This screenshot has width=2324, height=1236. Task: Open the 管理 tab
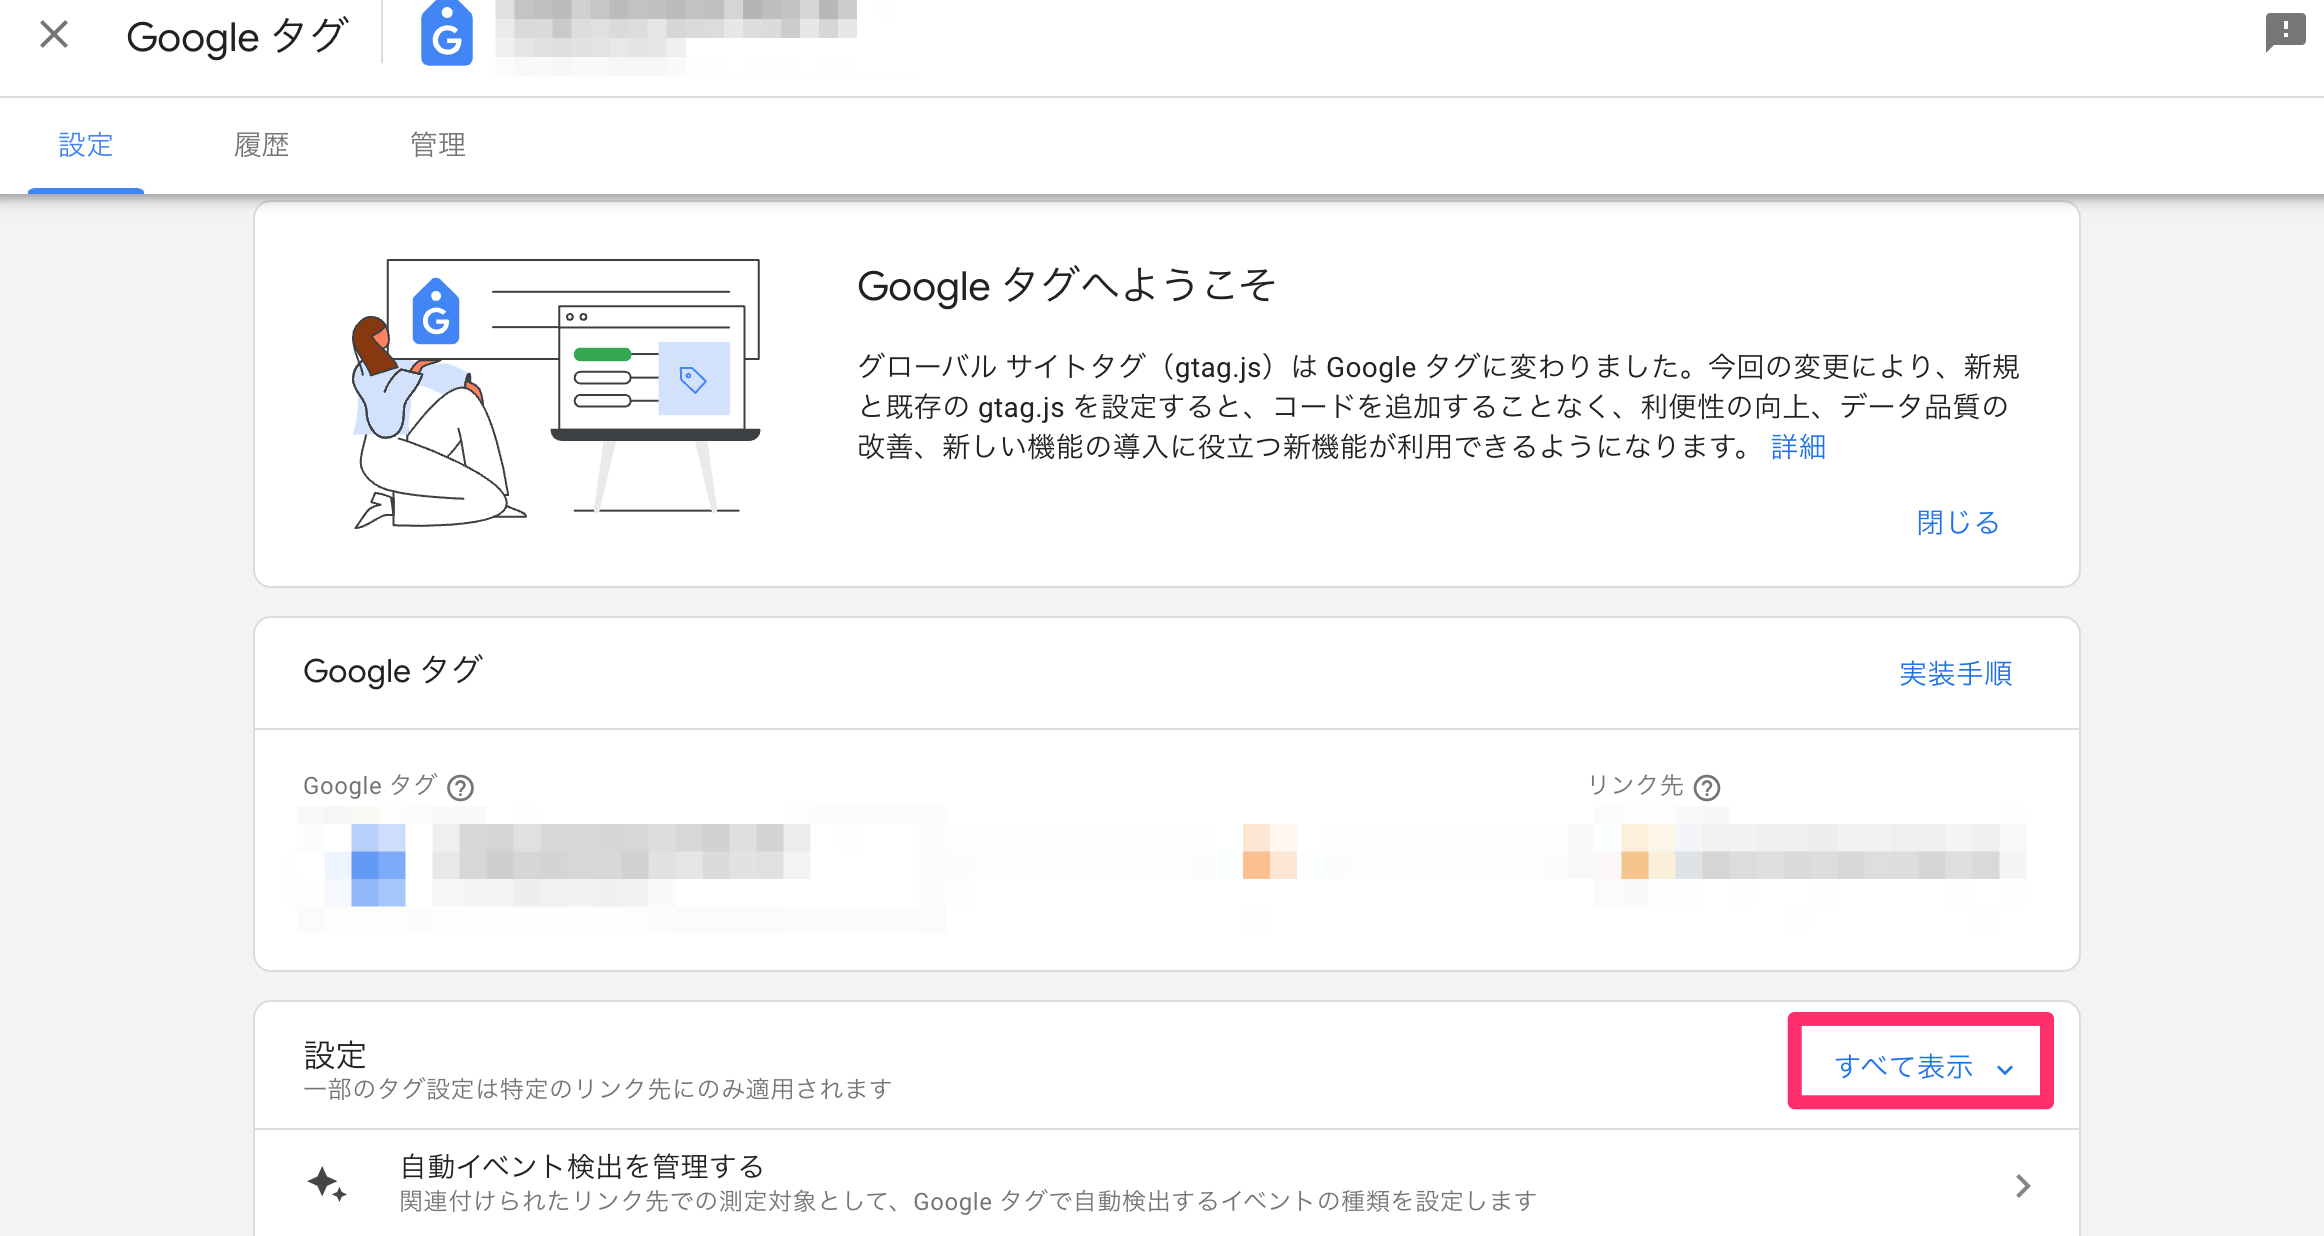pos(438,145)
